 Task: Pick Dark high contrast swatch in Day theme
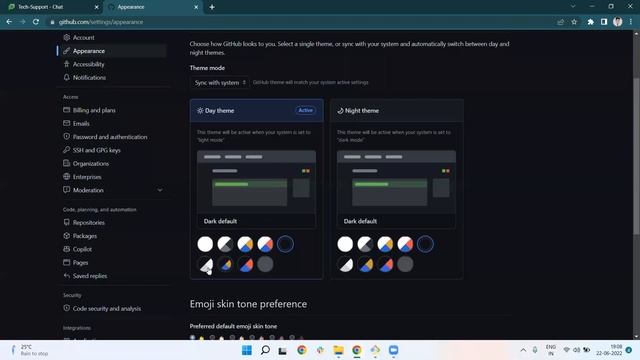click(205, 264)
